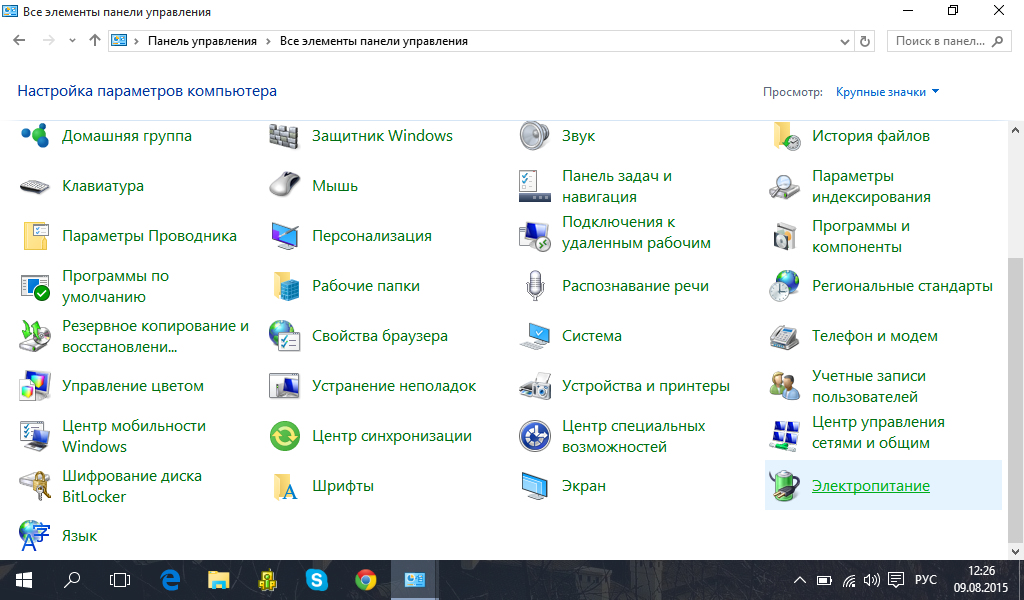Expand the address bar history dropdown
The width and height of the screenshot is (1024, 600).
click(844, 41)
